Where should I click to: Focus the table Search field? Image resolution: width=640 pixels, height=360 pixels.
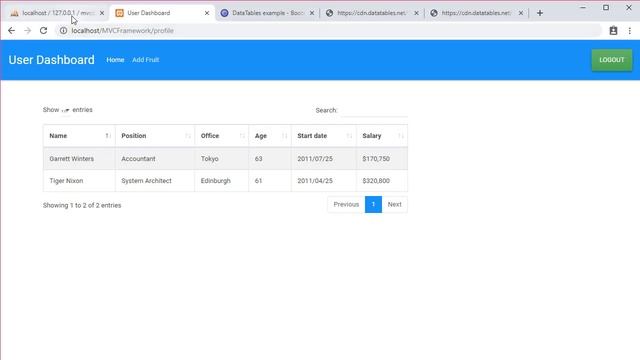374,110
